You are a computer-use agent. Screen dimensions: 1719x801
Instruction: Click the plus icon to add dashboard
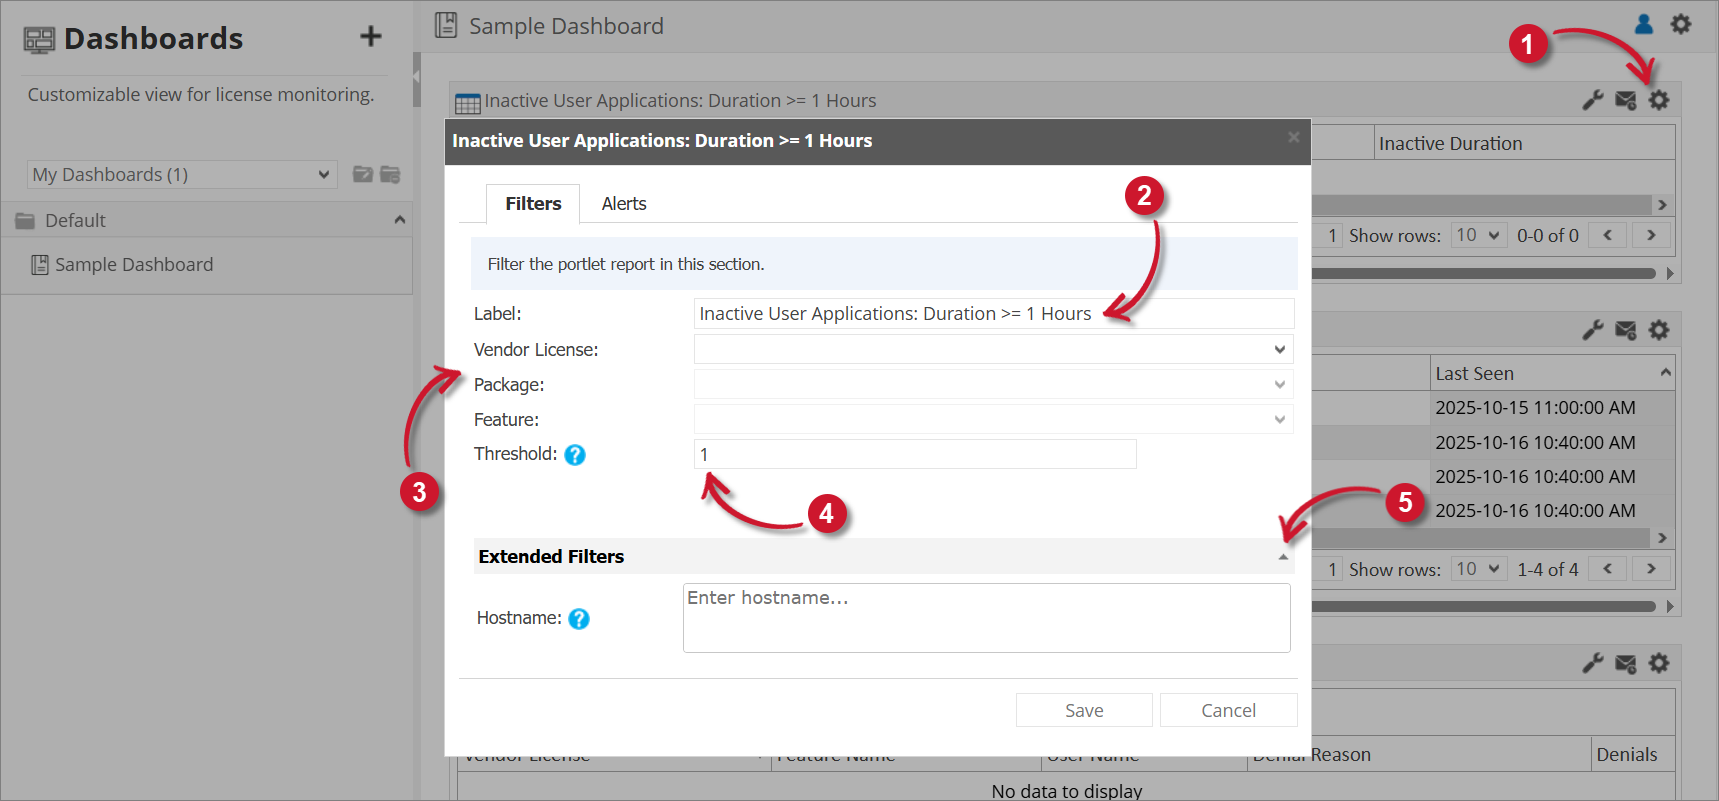371,37
